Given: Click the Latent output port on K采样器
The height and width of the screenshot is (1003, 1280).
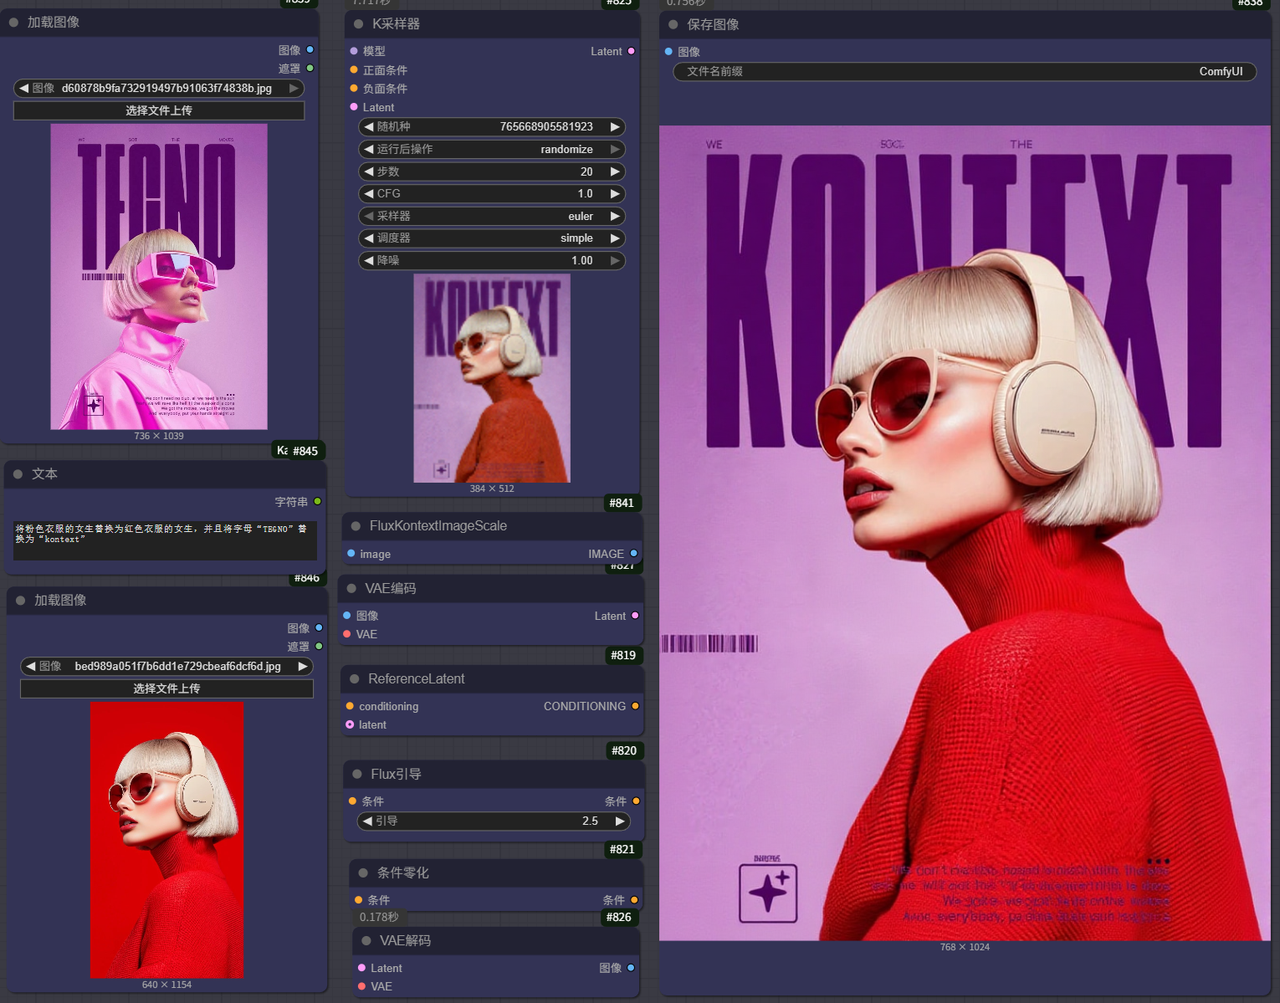Looking at the screenshot, I should coord(631,51).
